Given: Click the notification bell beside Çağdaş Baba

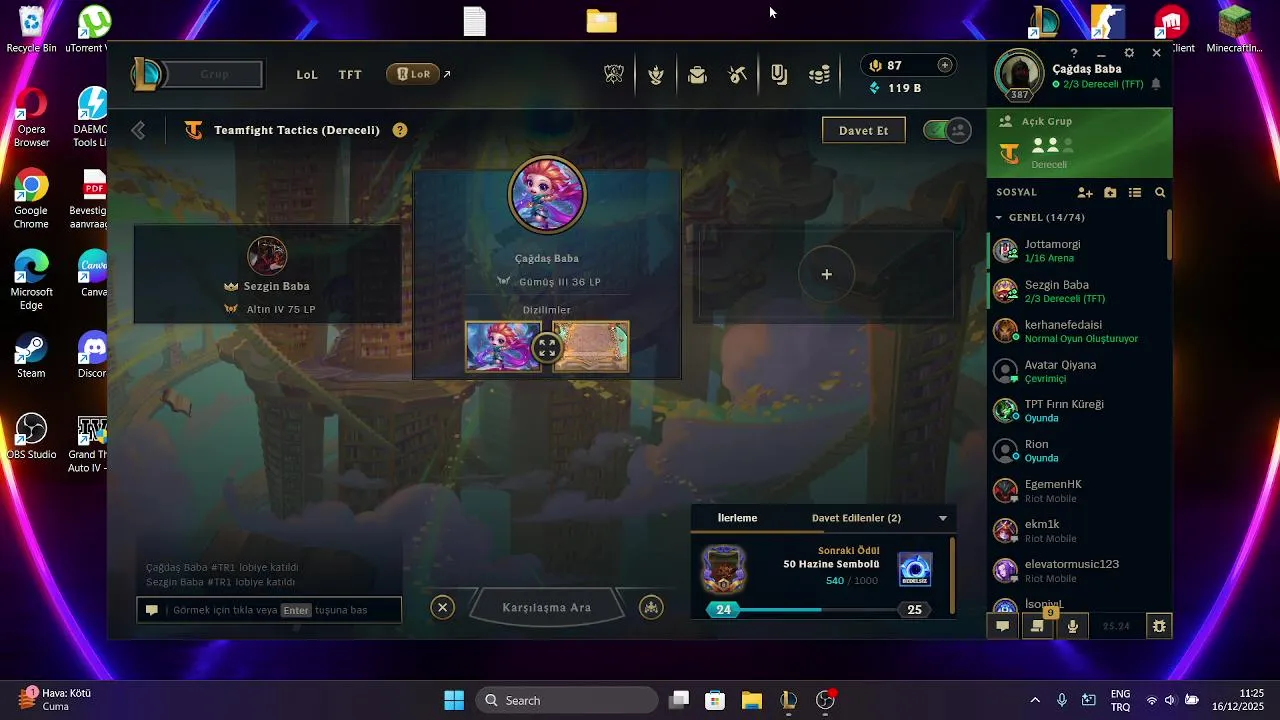Looking at the screenshot, I should click(1156, 85).
